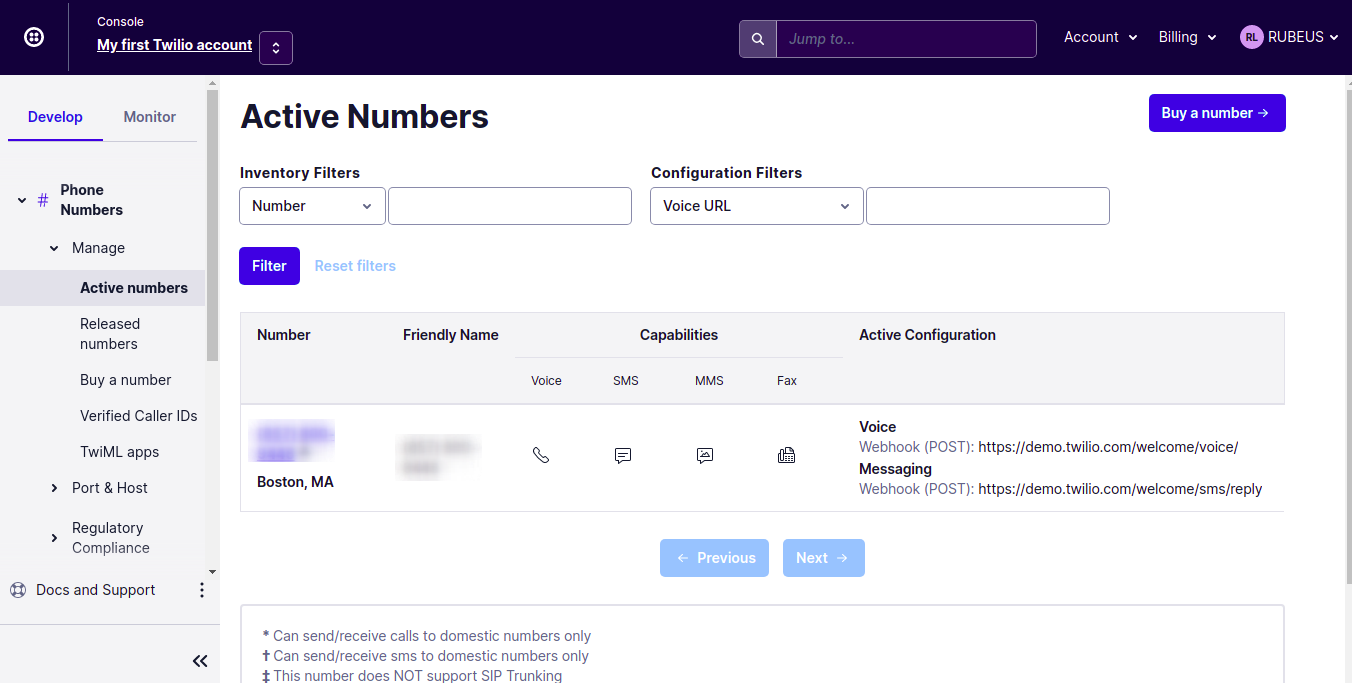The height and width of the screenshot is (683, 1352).
Task: Open Released numbers in sidebar
Action: pyautogui.click(x=110, y=334)
